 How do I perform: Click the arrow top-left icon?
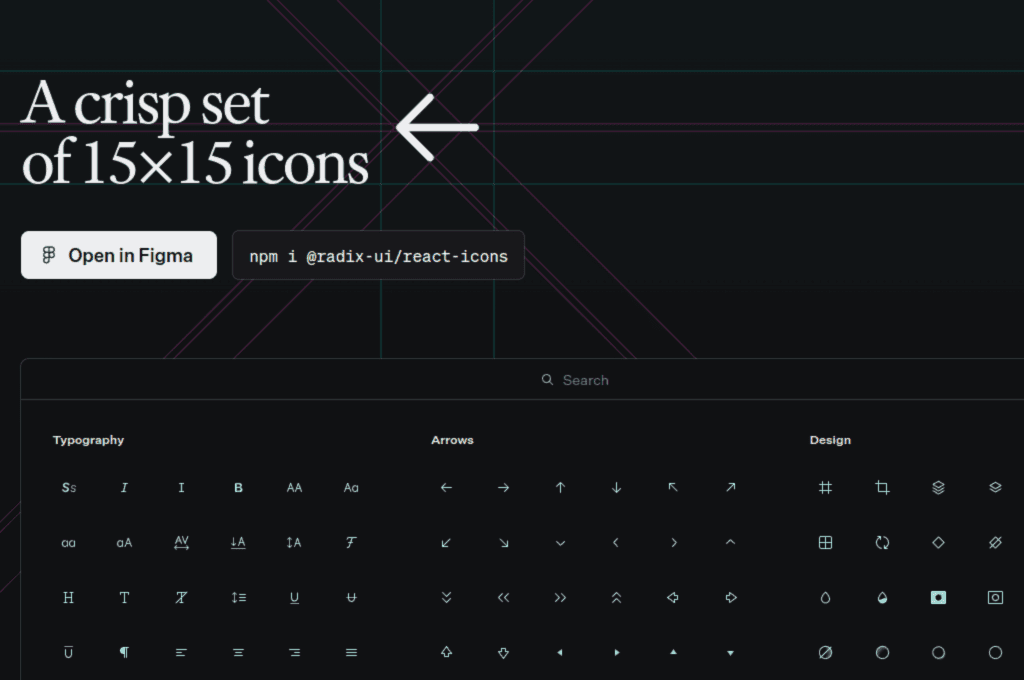point(673,487)
